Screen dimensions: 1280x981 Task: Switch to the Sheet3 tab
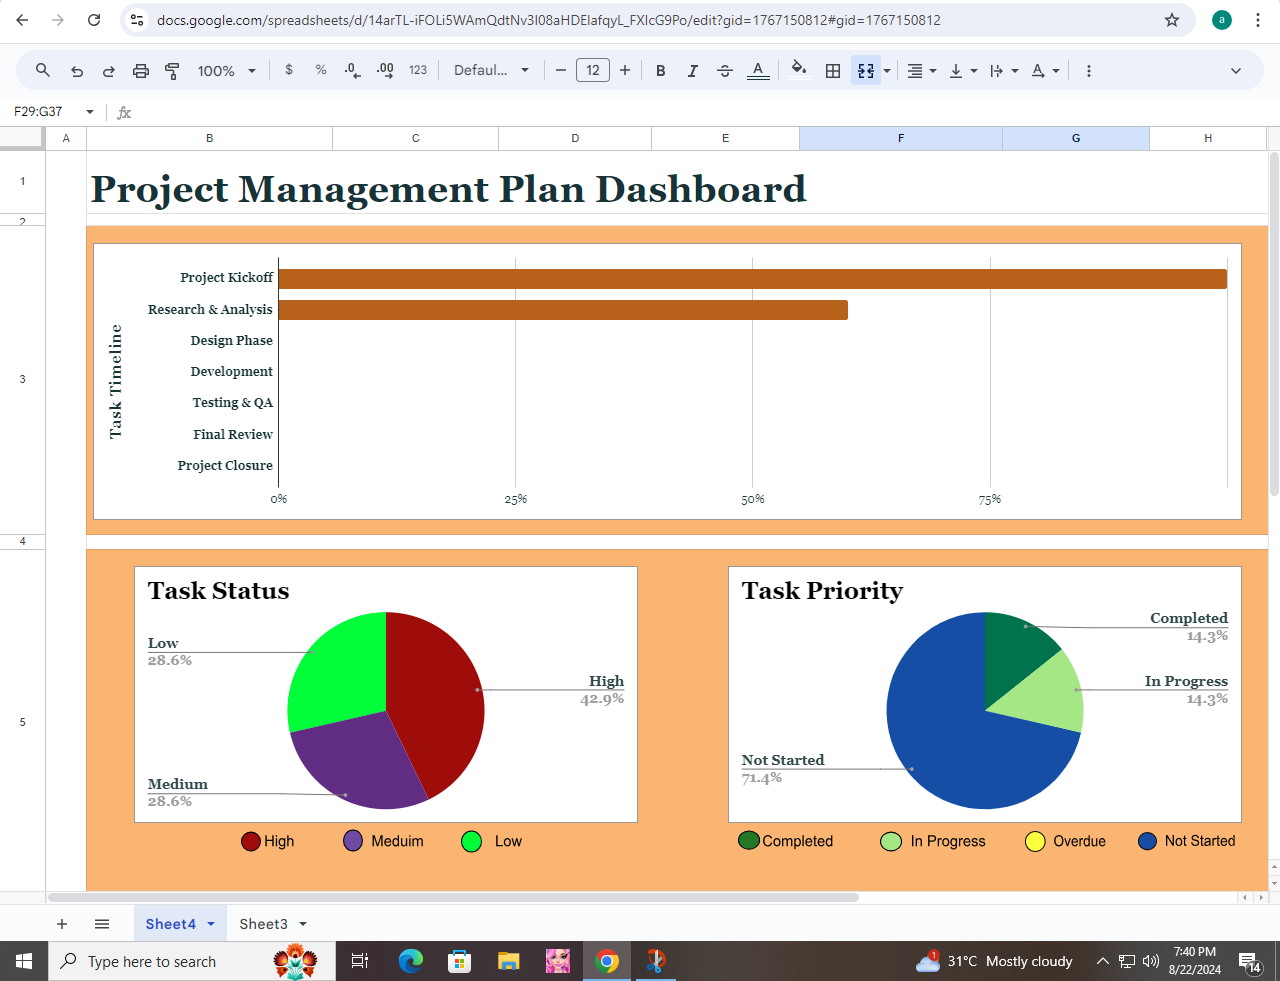click(x=263, y=924)
